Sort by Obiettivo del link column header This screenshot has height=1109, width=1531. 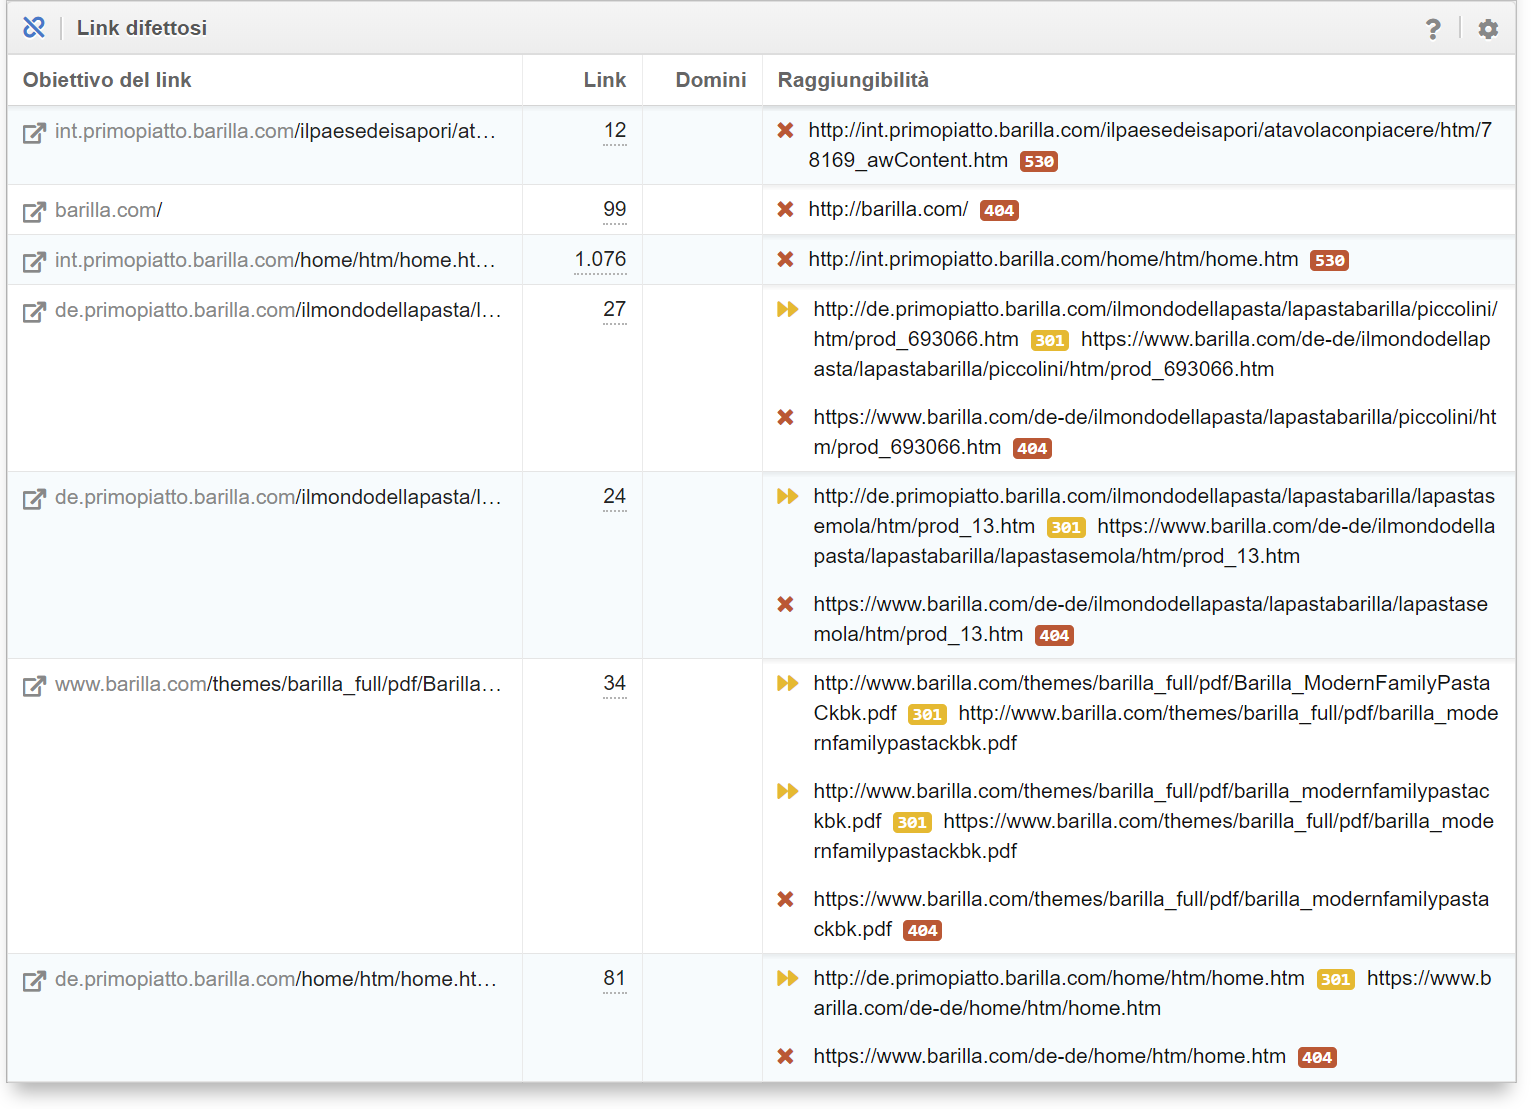107,80
